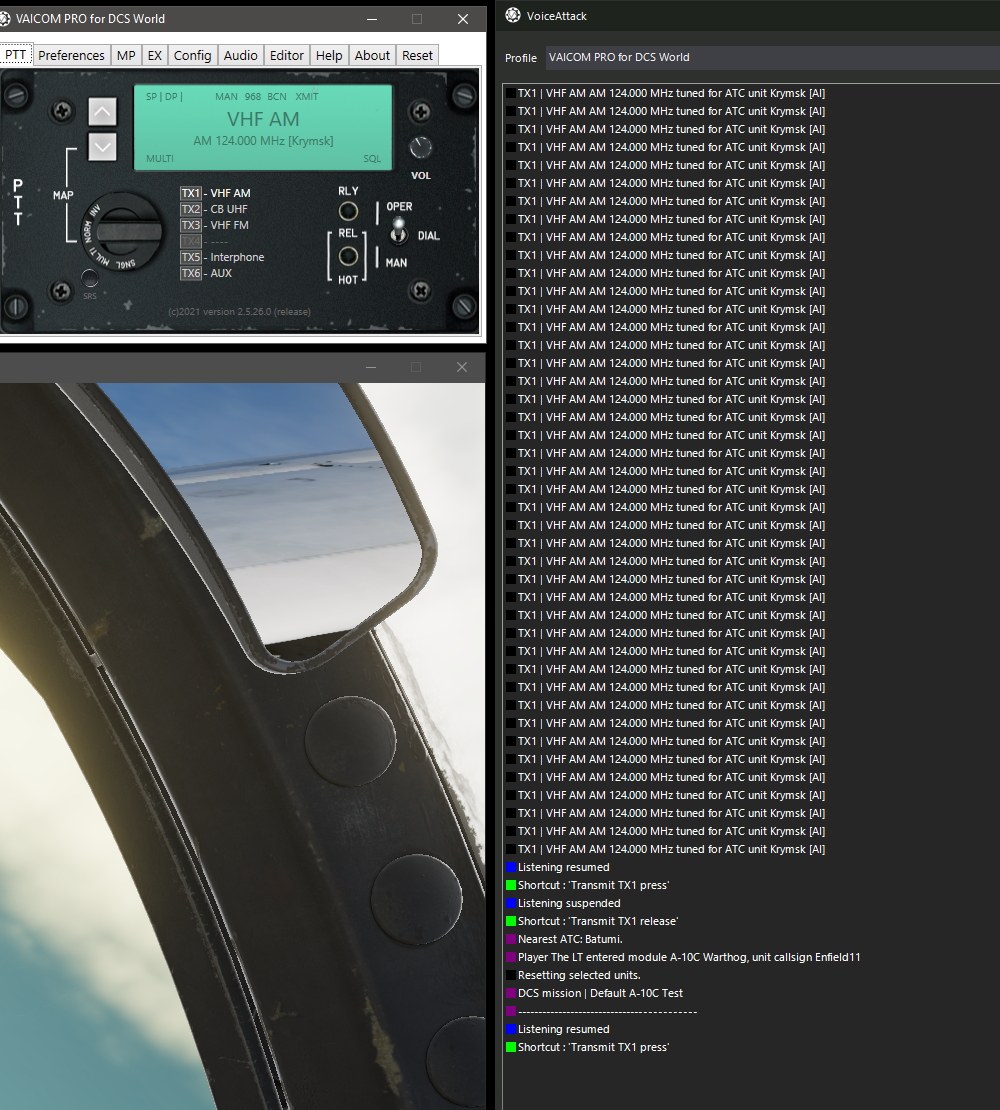Click the PTT mode rotary selector knob
This screenshot has width=1000, height=1110.
tap(123, 231)
